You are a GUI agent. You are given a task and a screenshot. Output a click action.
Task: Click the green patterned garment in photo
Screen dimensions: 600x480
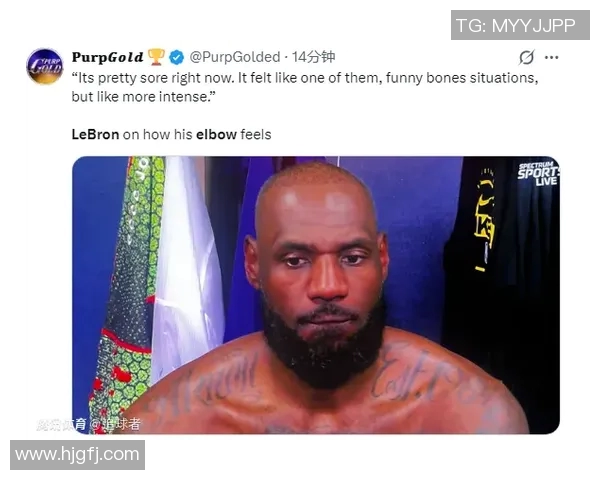click(128, 291)
